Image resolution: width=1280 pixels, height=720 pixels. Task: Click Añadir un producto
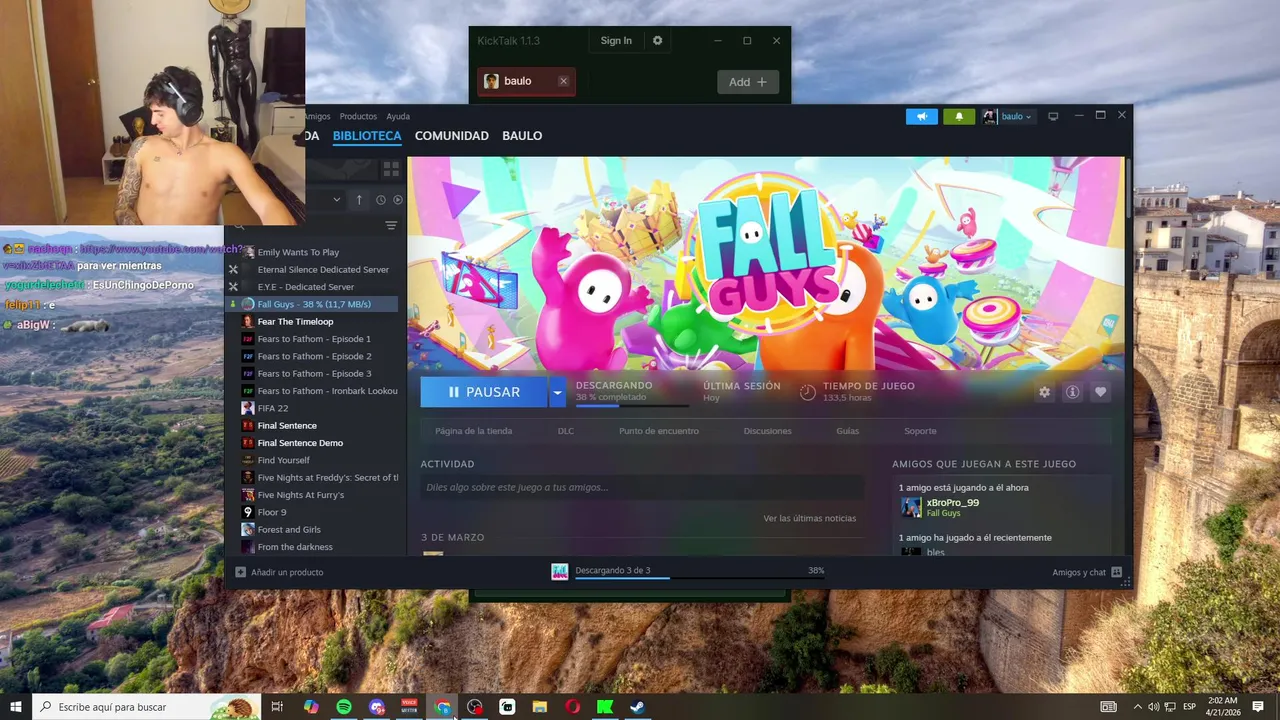279,572
